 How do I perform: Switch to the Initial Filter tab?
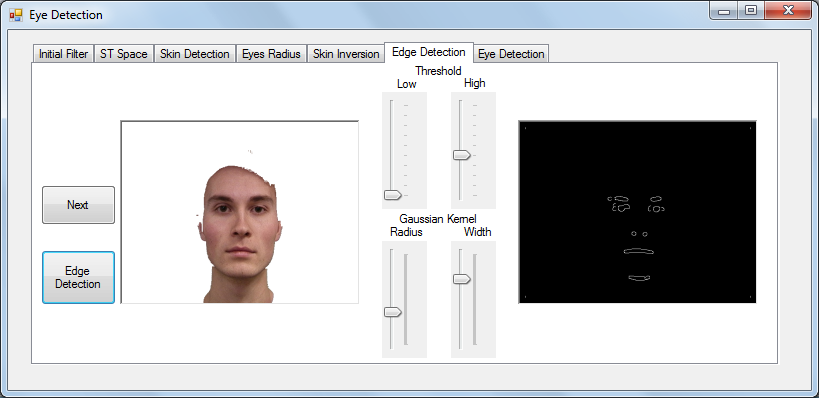click(63, 54)
